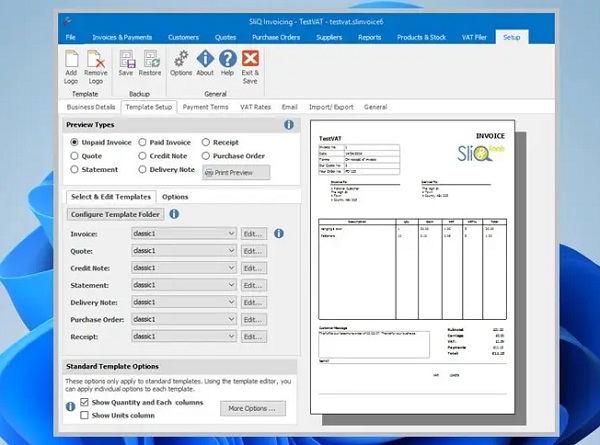The height and width of the screenshot is (445, 600).
Task: Select the Credit Note radio button
Action: click(142, 156)
